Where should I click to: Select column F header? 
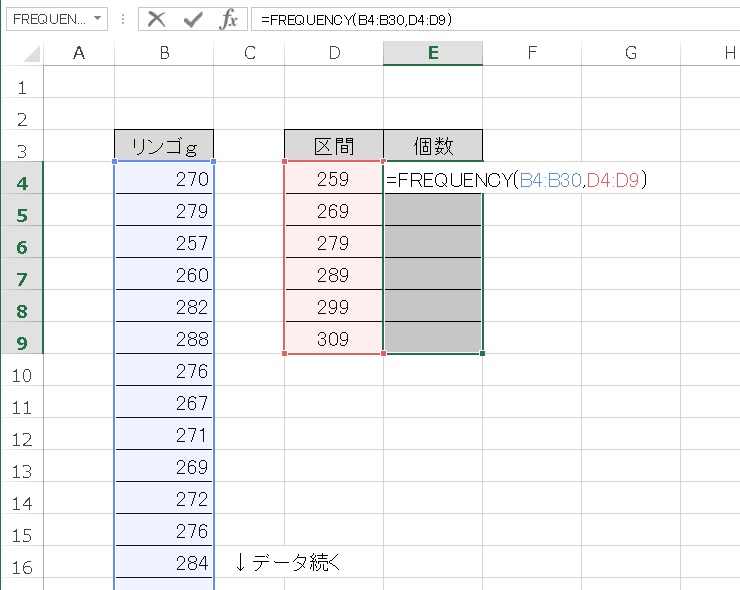532,53
